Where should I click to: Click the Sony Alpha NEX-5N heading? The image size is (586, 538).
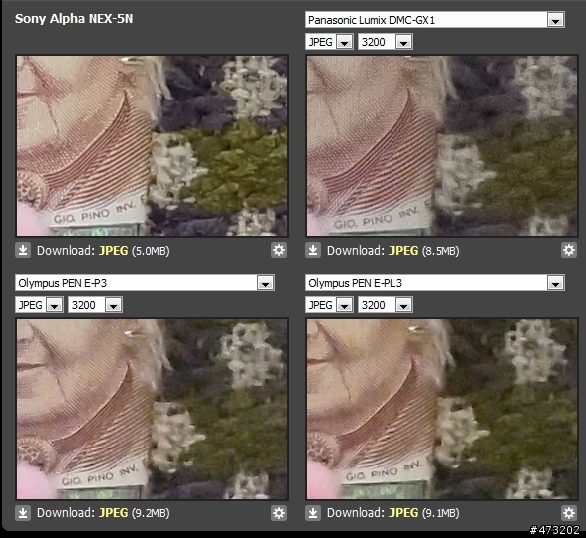(74, 19)
